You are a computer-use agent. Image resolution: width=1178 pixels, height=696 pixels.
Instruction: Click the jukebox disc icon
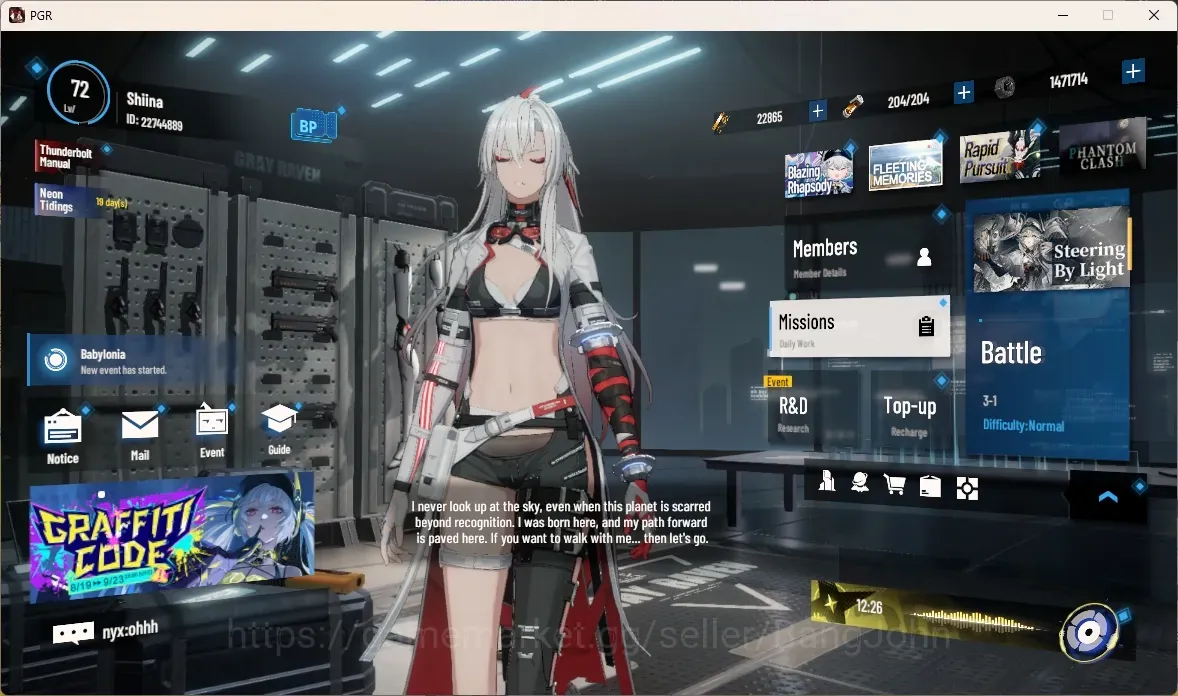click(x=1088, y=633)
